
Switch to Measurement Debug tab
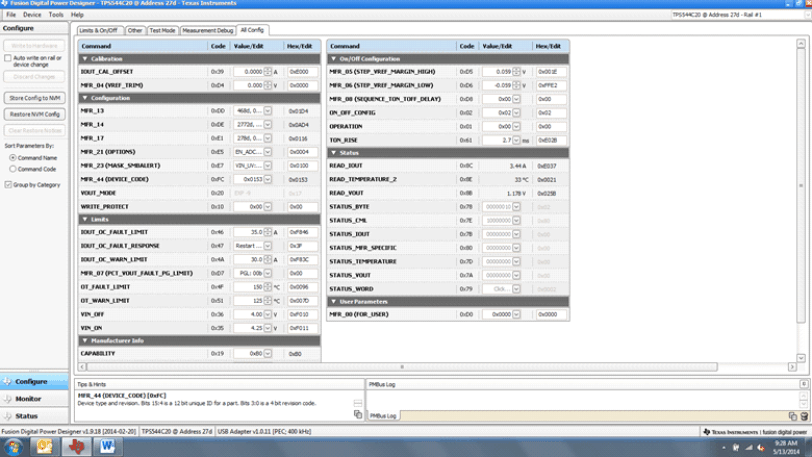(x=208, y=31)
